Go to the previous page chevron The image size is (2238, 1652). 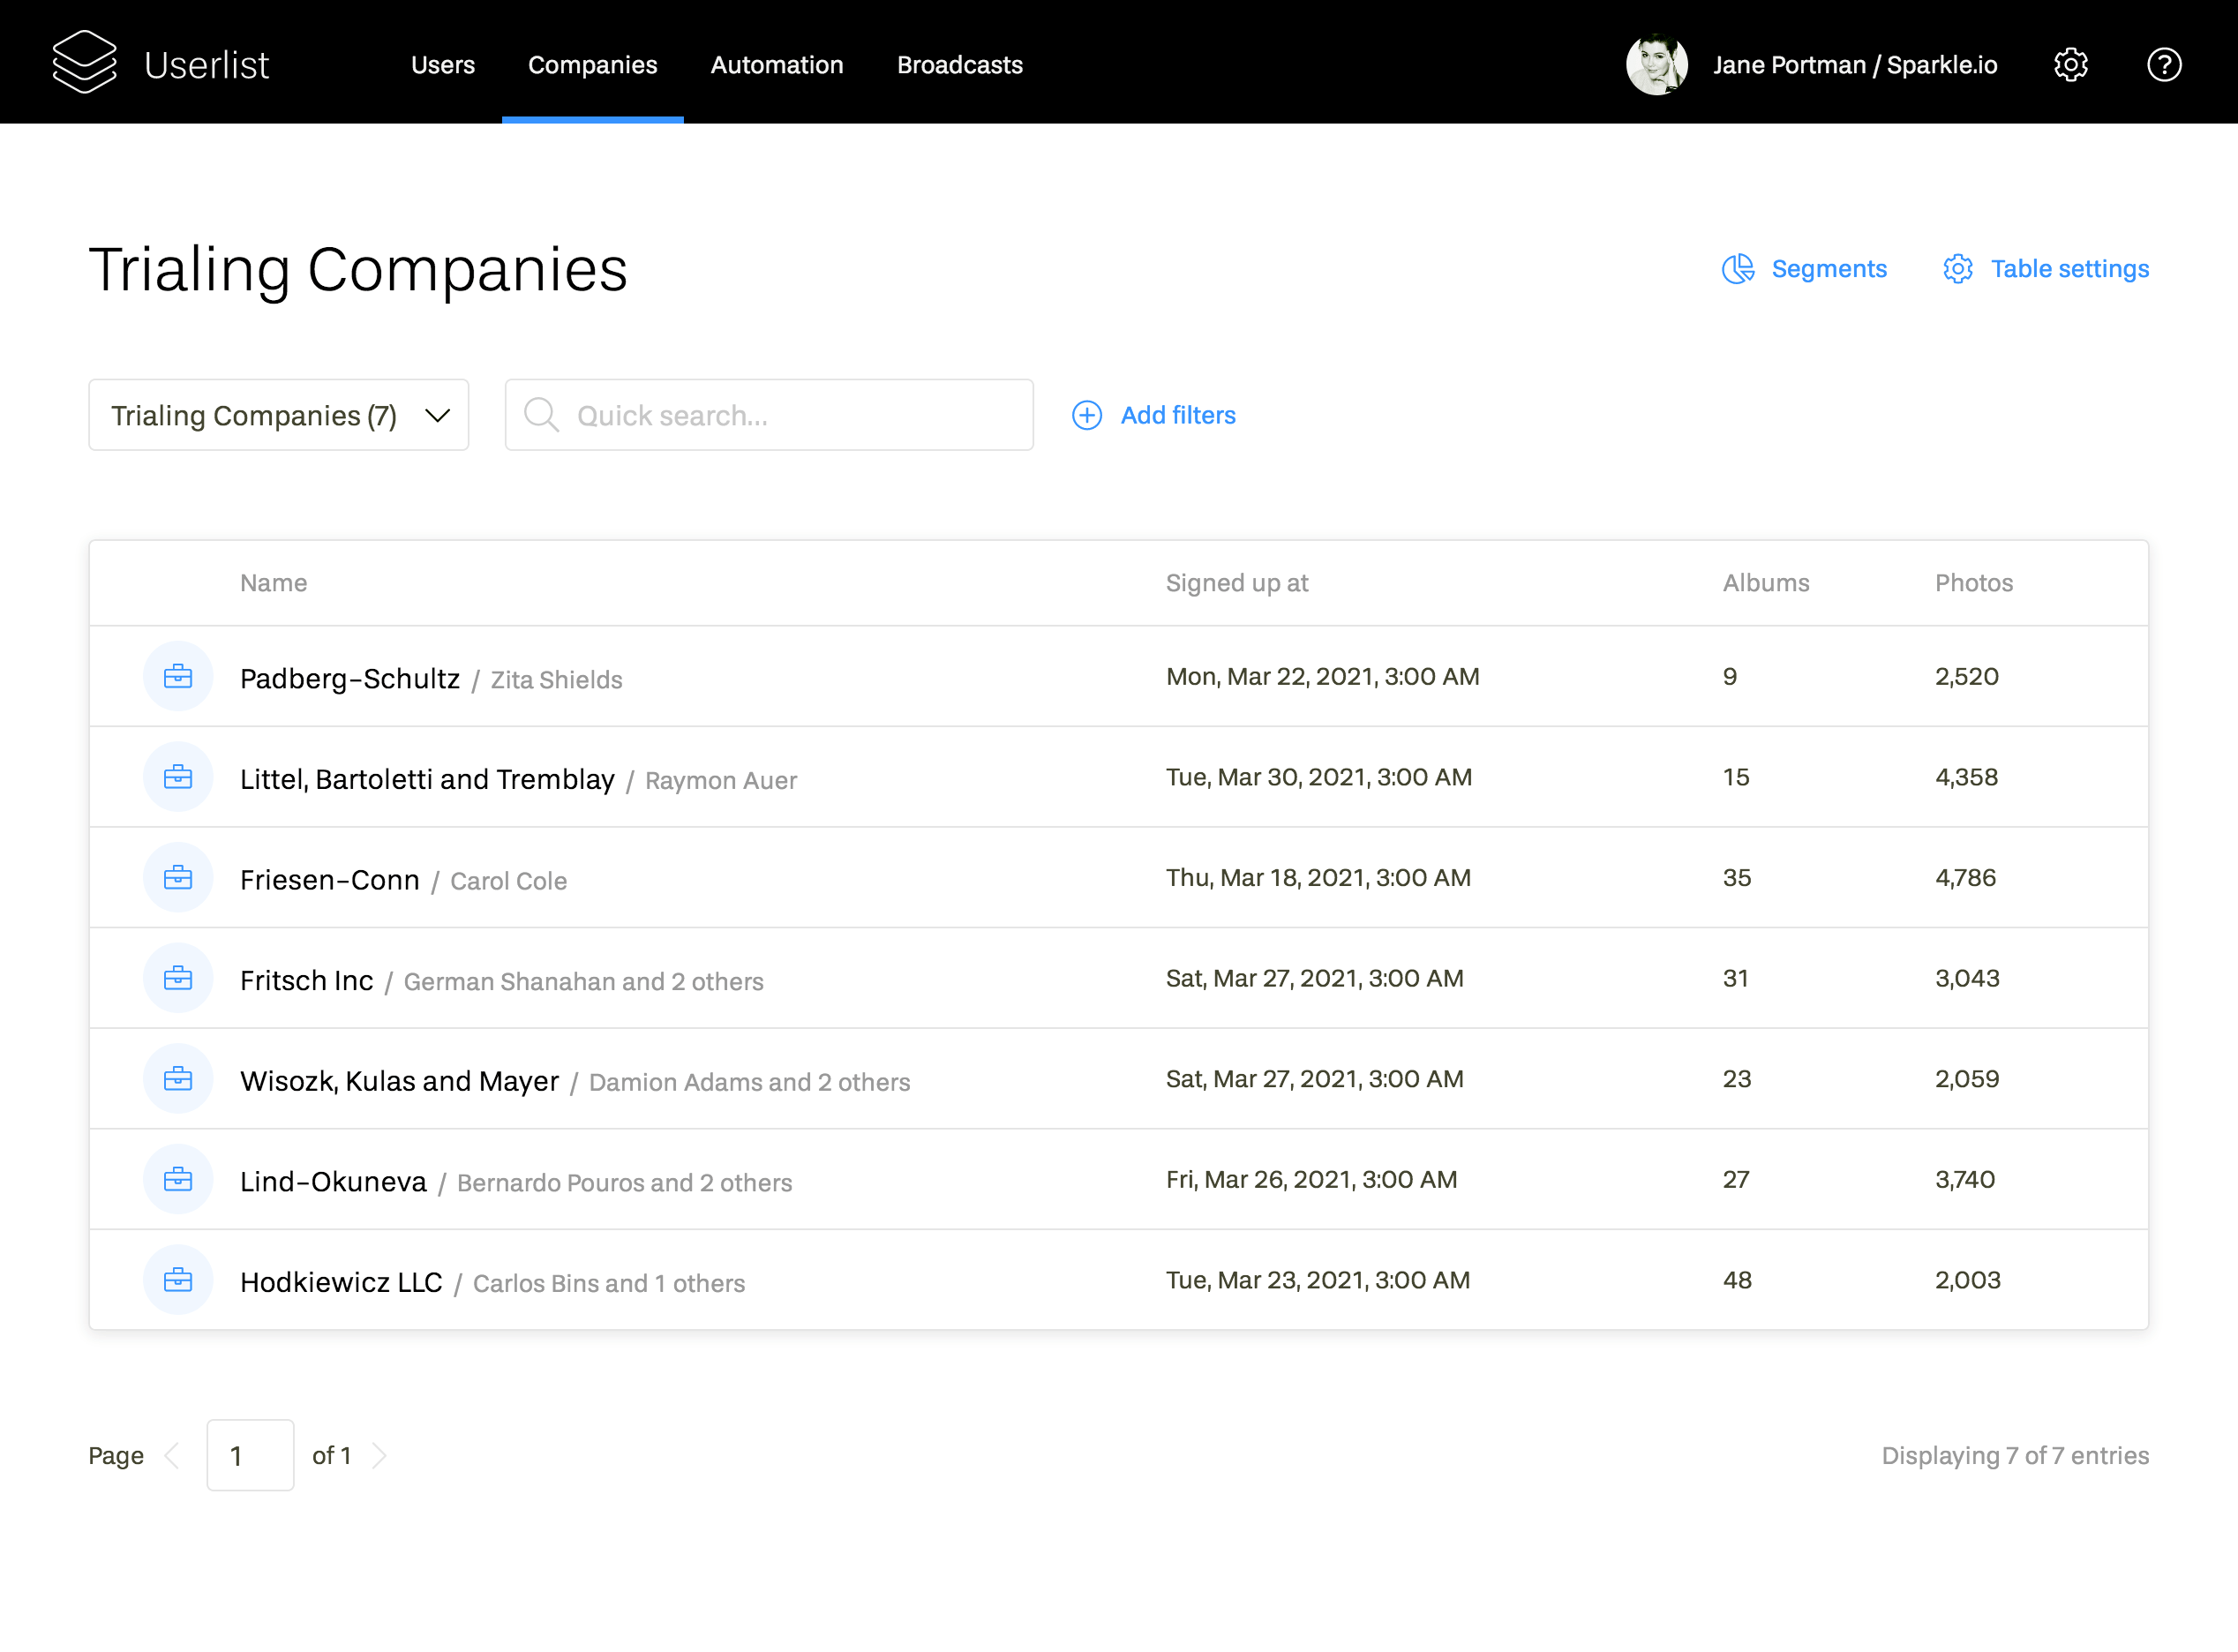click(x=172, y=1456)
